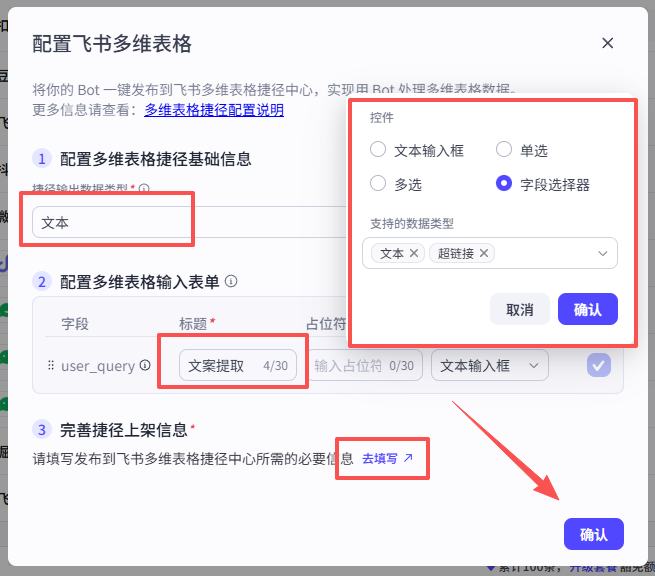This screenshot has width=655, height=576.
Task: Select the 单选 radio option
Action: (504, 150)
